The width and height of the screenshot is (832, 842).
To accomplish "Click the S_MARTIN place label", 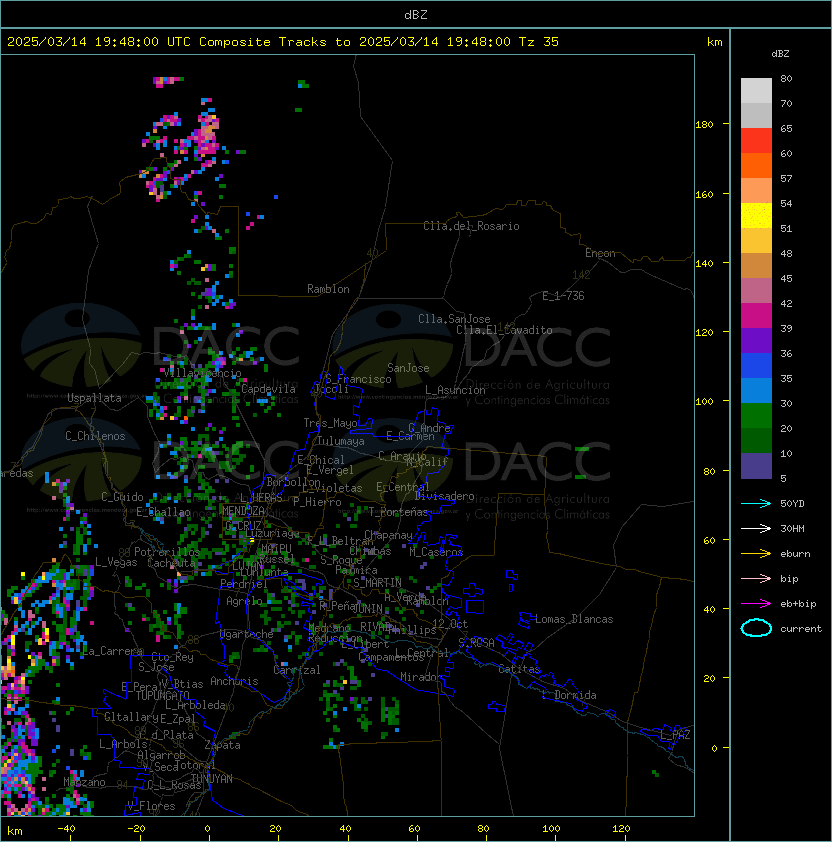I will [377, 583].
